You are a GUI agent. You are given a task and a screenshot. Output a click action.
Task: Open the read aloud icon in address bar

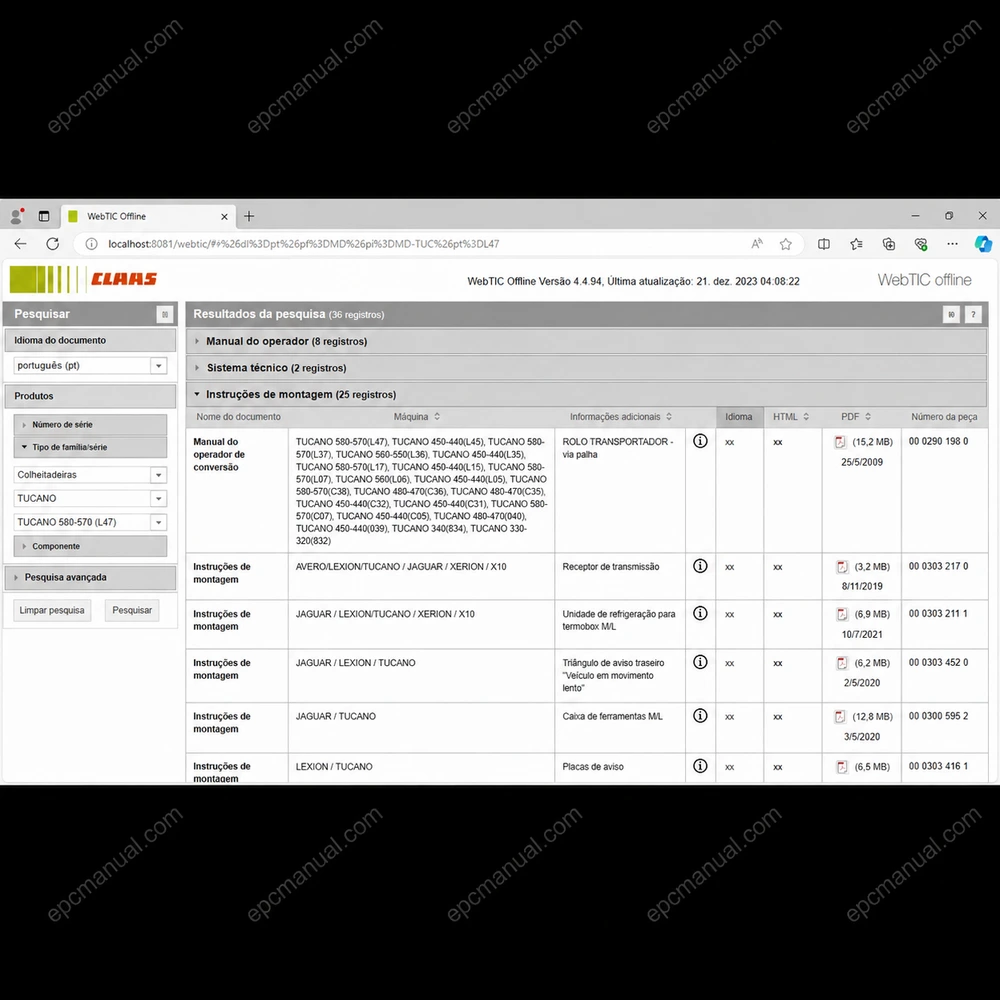[x=756, y=244]
